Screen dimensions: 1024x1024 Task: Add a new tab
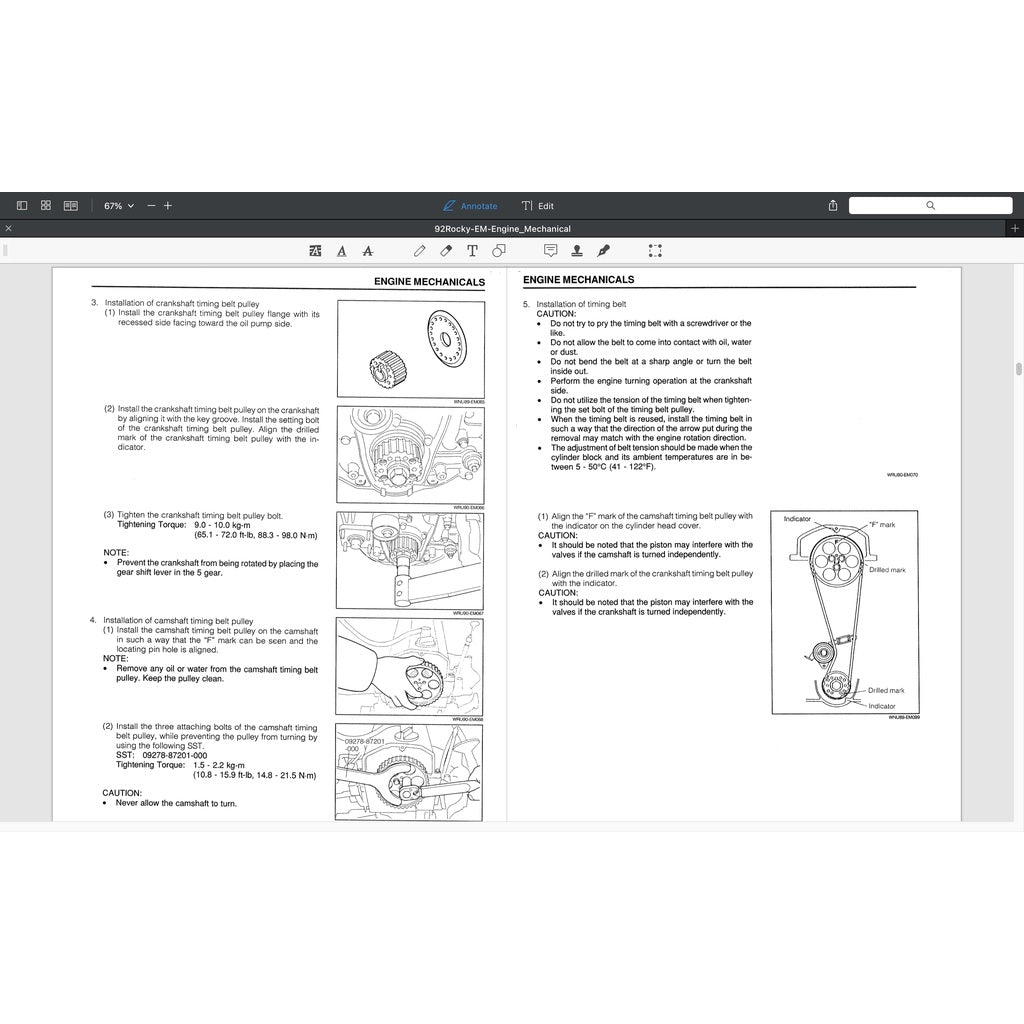point(1015,229)
